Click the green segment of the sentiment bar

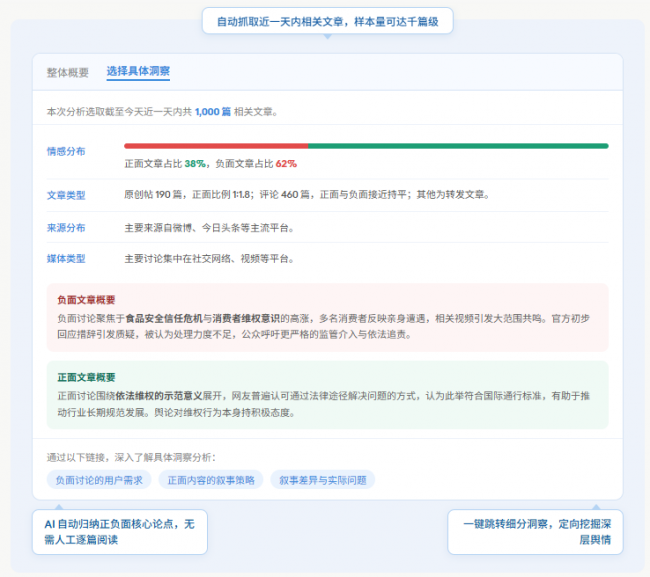tap(458, 146)
